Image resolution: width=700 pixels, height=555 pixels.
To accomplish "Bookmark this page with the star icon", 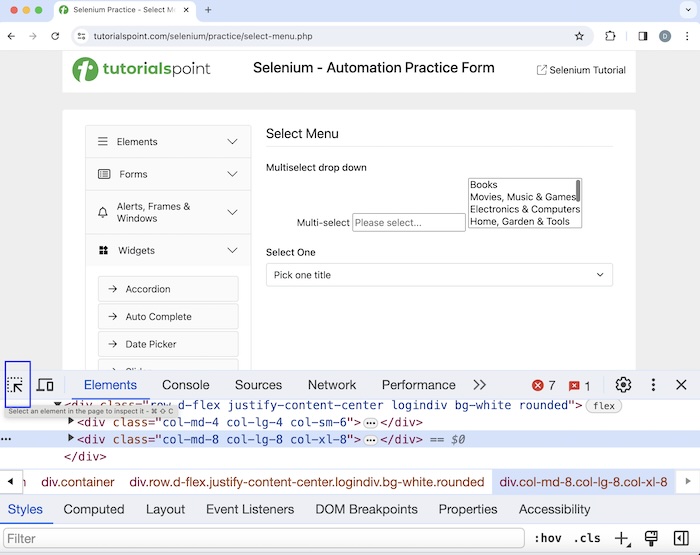I will 579,36.
